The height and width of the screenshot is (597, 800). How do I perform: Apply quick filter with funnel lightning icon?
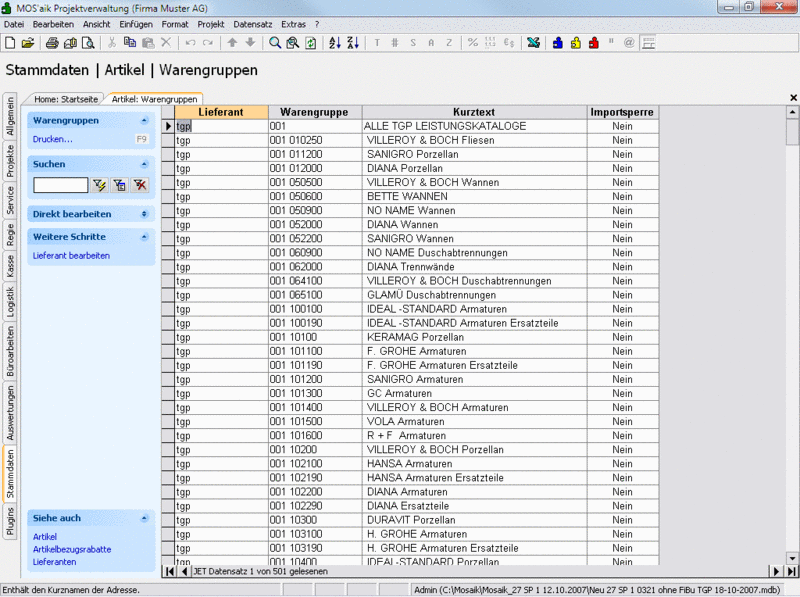click(x=99, y=185)
